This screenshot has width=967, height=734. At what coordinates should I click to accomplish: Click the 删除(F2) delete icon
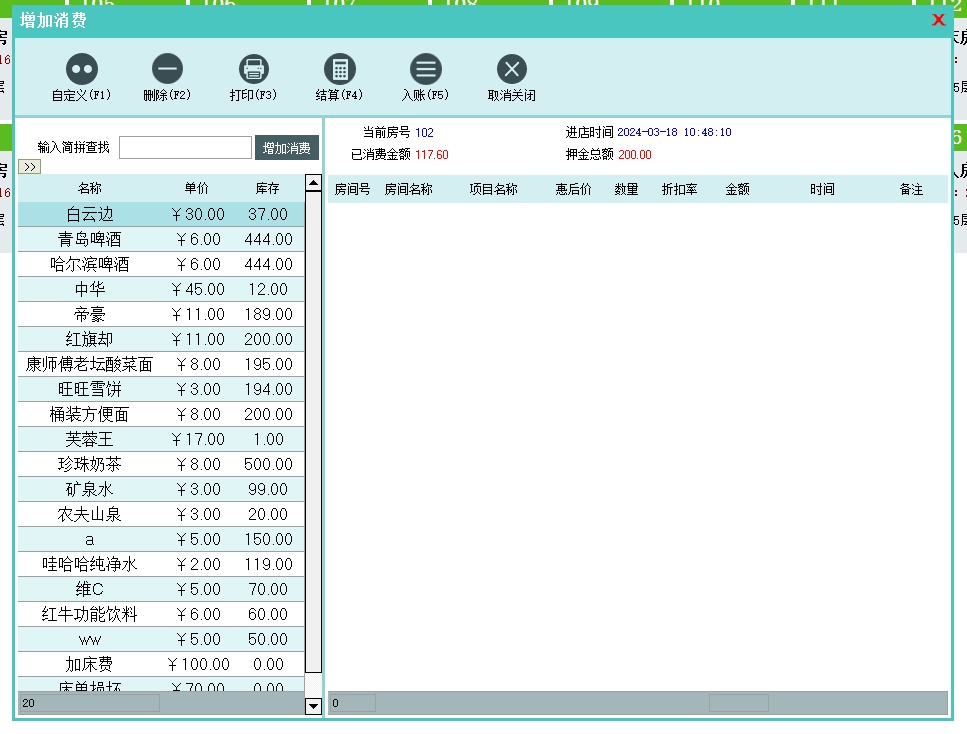pos(167,69)
